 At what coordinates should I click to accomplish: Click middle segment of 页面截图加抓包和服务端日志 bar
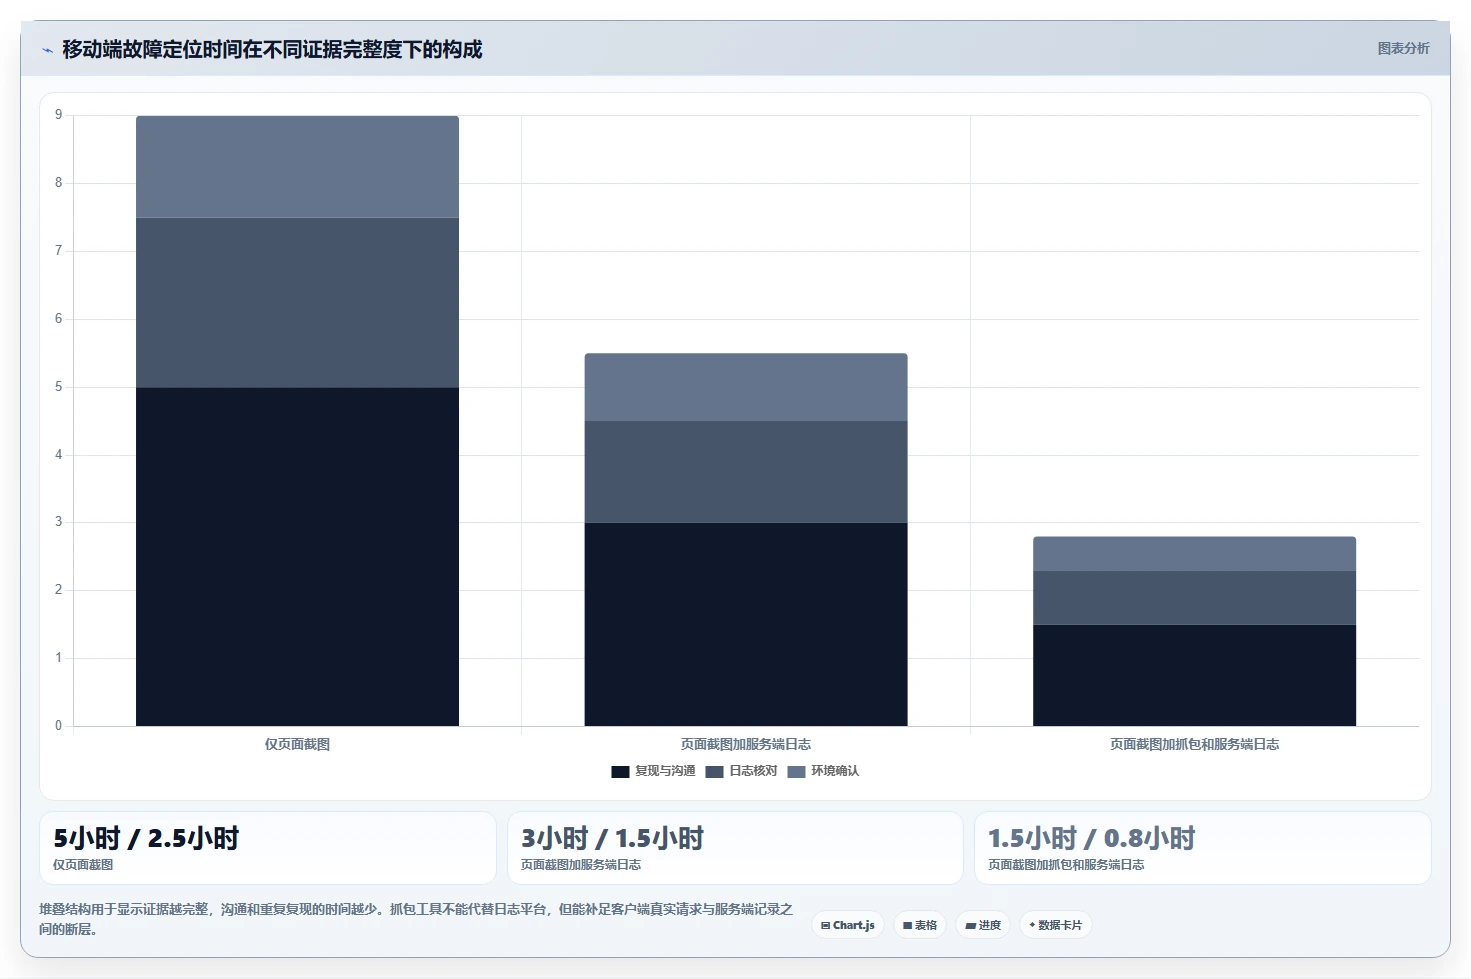pyautogui.click(x=1194, y=598)
